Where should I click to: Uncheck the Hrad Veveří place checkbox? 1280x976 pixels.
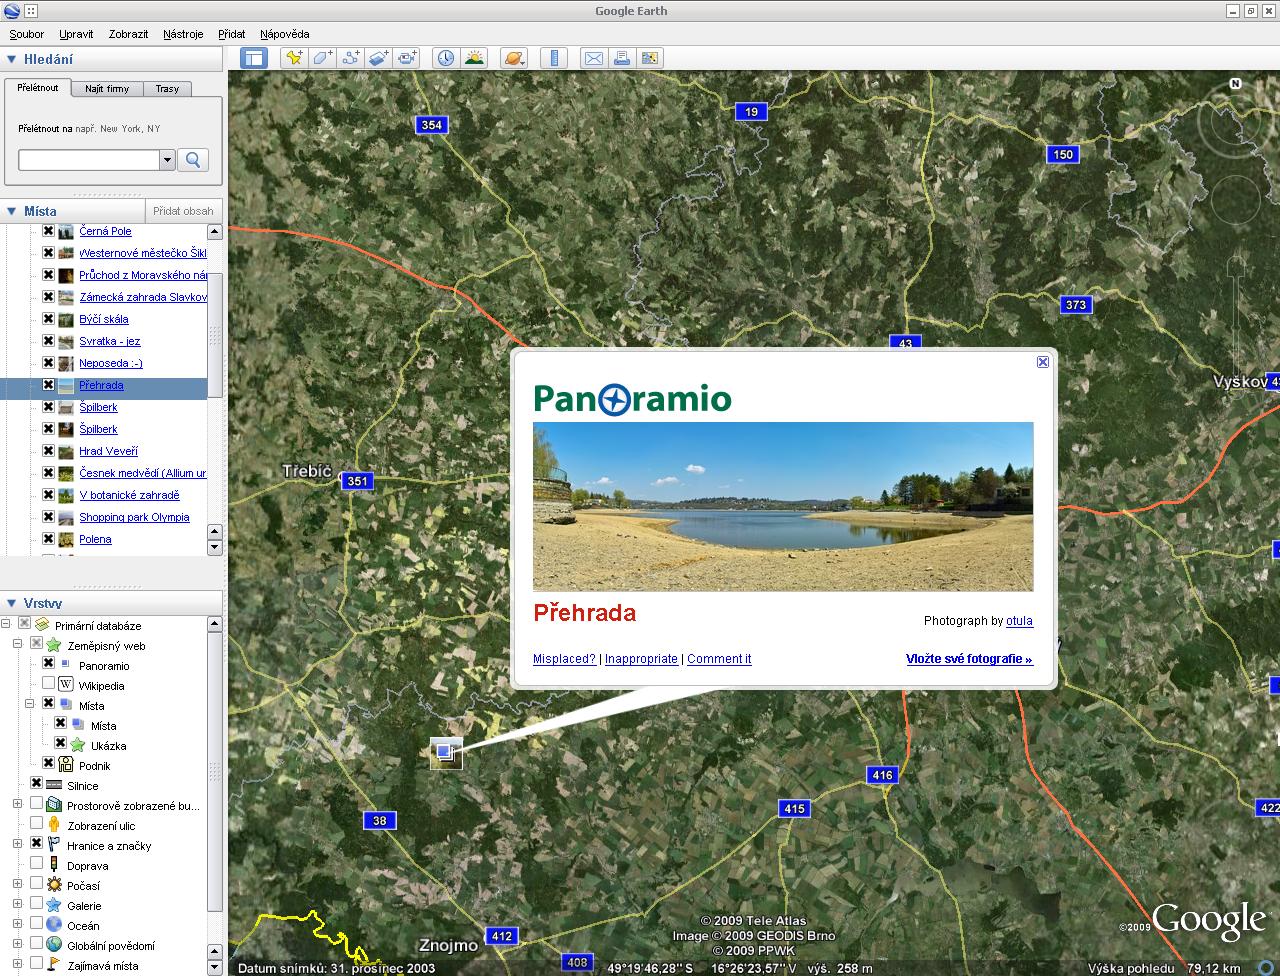(48, 451)
